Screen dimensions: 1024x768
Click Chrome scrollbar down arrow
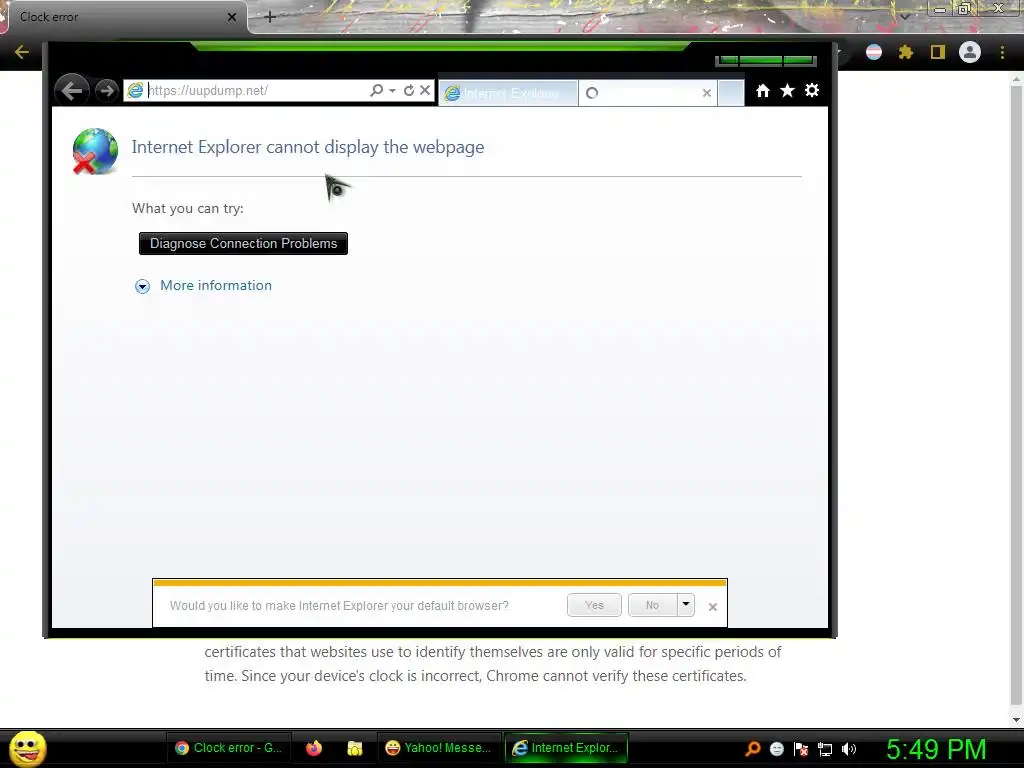(1016, 720)
